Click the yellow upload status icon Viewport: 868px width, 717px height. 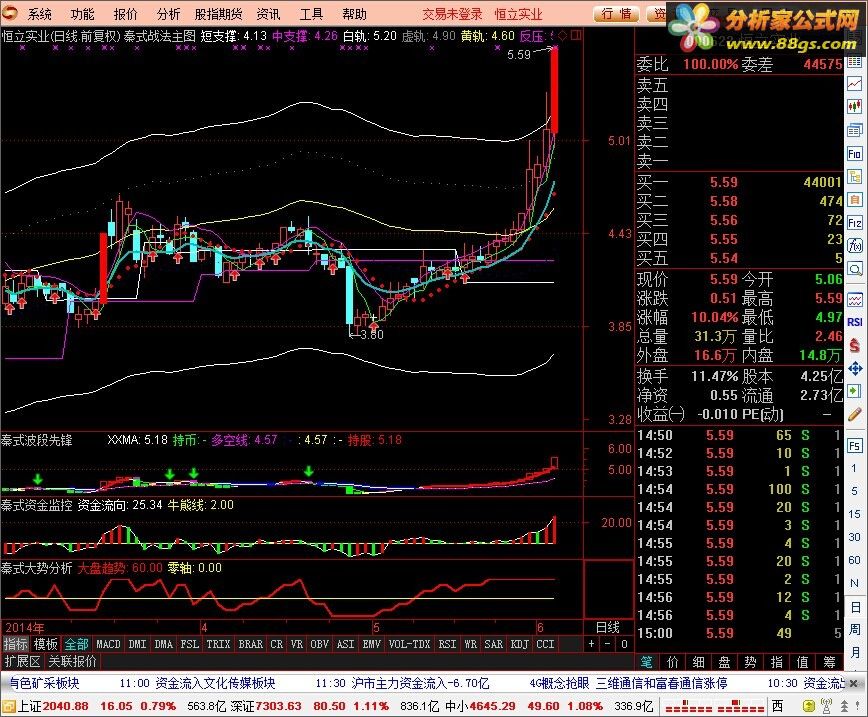(x=809, y=706)
